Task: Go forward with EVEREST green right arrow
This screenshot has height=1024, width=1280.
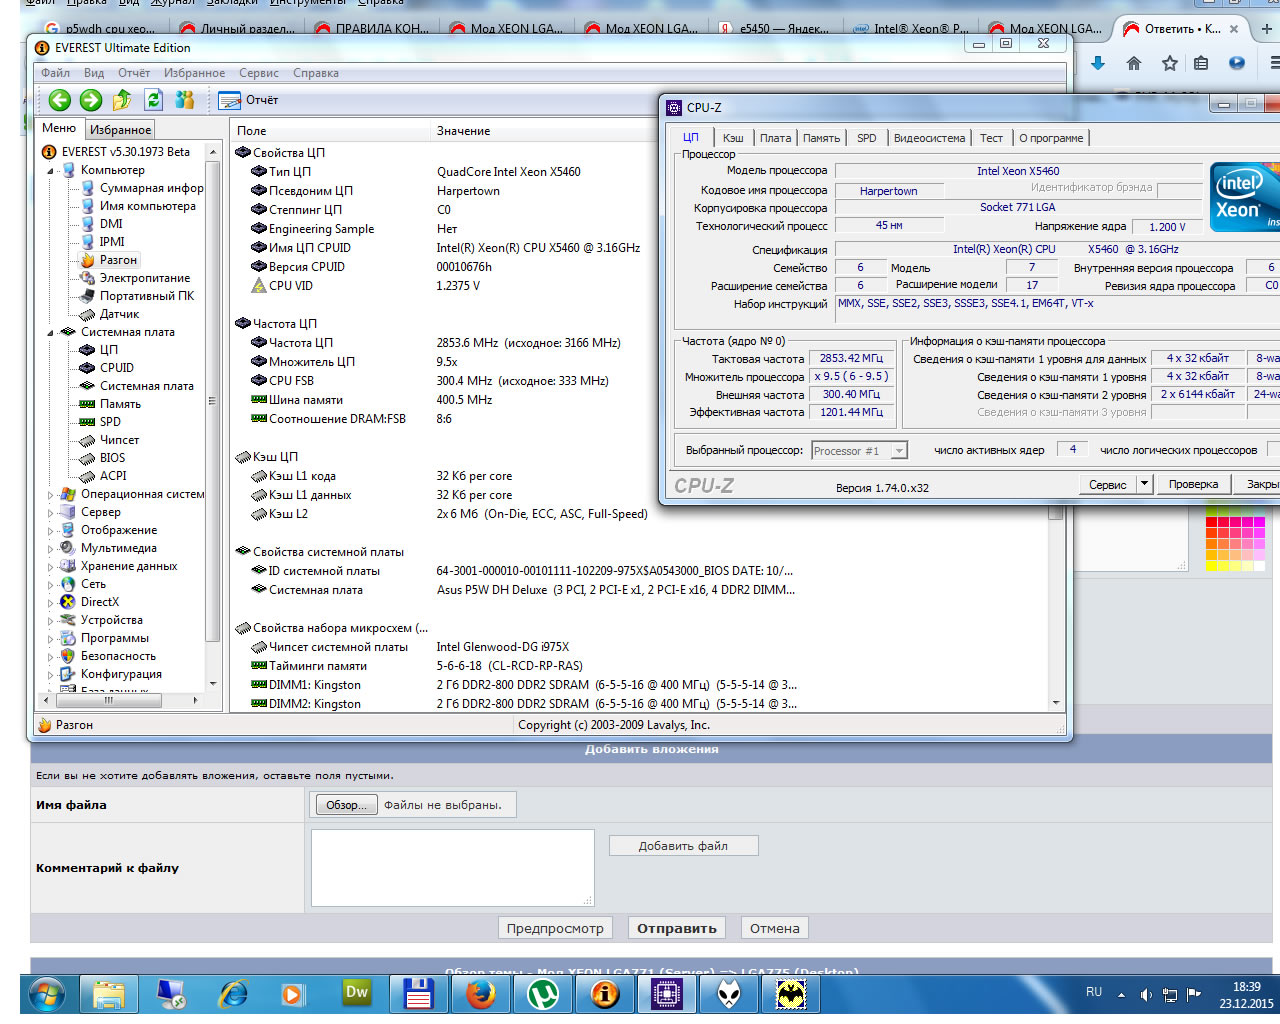Action: tap(91, 100)
